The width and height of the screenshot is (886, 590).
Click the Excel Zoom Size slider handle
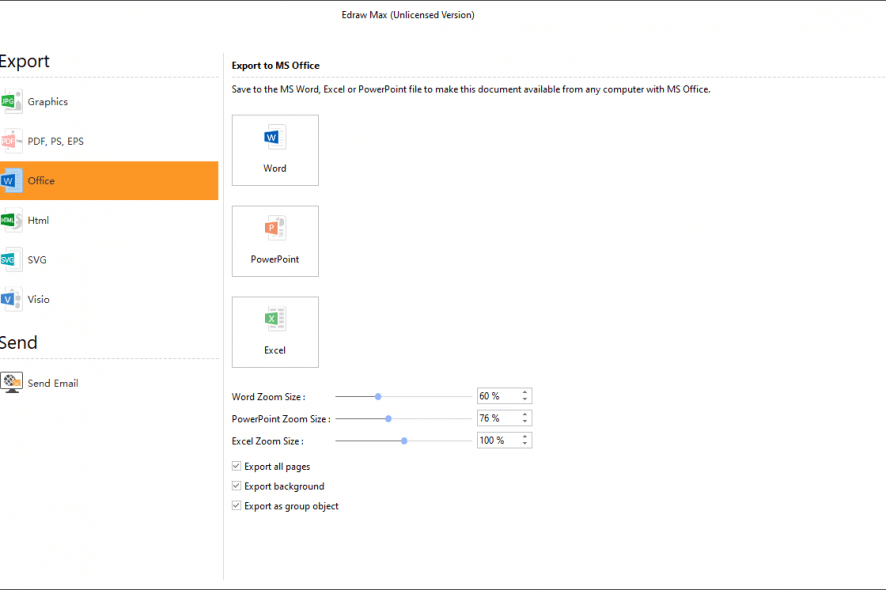(x=404, y=441)
